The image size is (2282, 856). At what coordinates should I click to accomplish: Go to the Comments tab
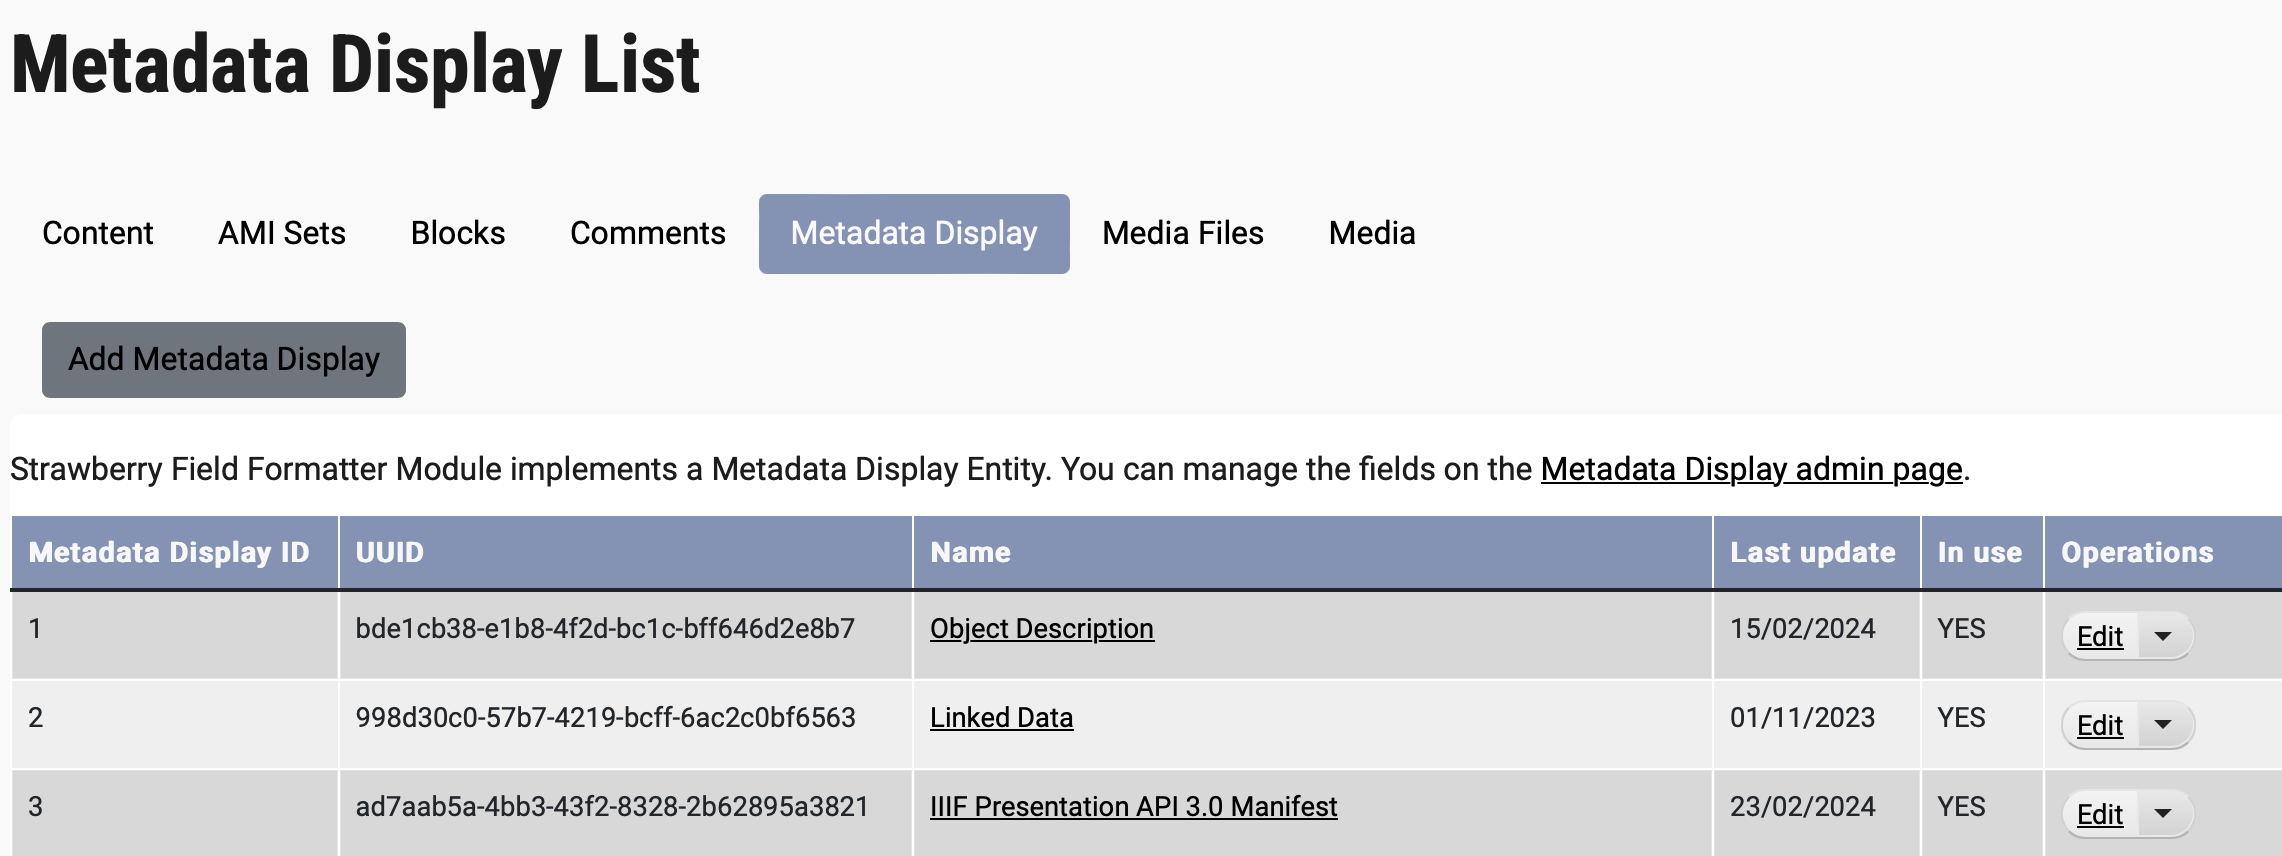(648, 233)
